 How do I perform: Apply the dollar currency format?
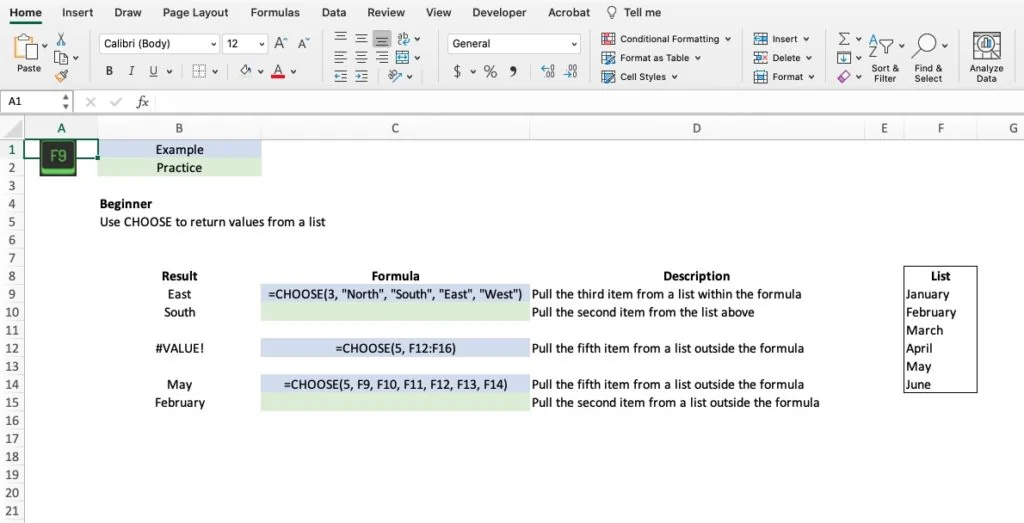click(x=457, y=71)
